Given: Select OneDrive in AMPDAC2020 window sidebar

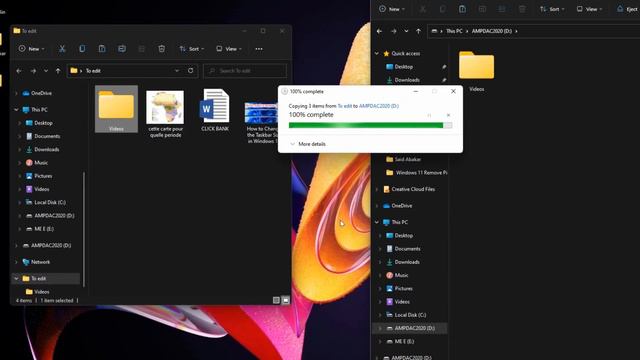Looking at the screenshot, I should click(402, 206).
